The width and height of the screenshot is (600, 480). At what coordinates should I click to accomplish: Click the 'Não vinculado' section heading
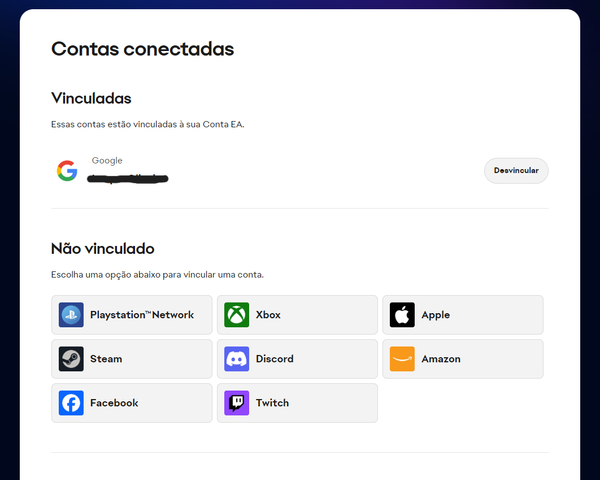click(103, 248)
